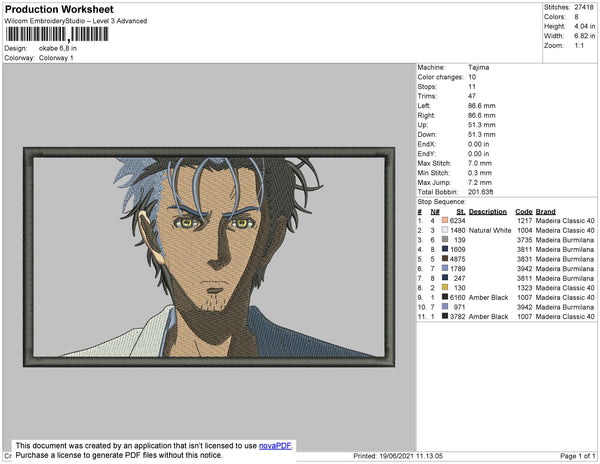Pick the dark navy swatch for stitch 247

point(445,278)
